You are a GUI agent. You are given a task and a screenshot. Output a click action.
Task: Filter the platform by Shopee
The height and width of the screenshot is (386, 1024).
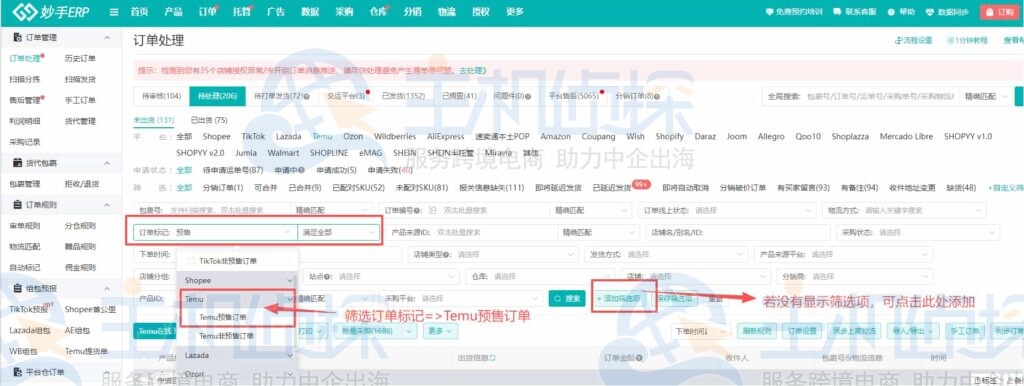[x=216, y=137]
